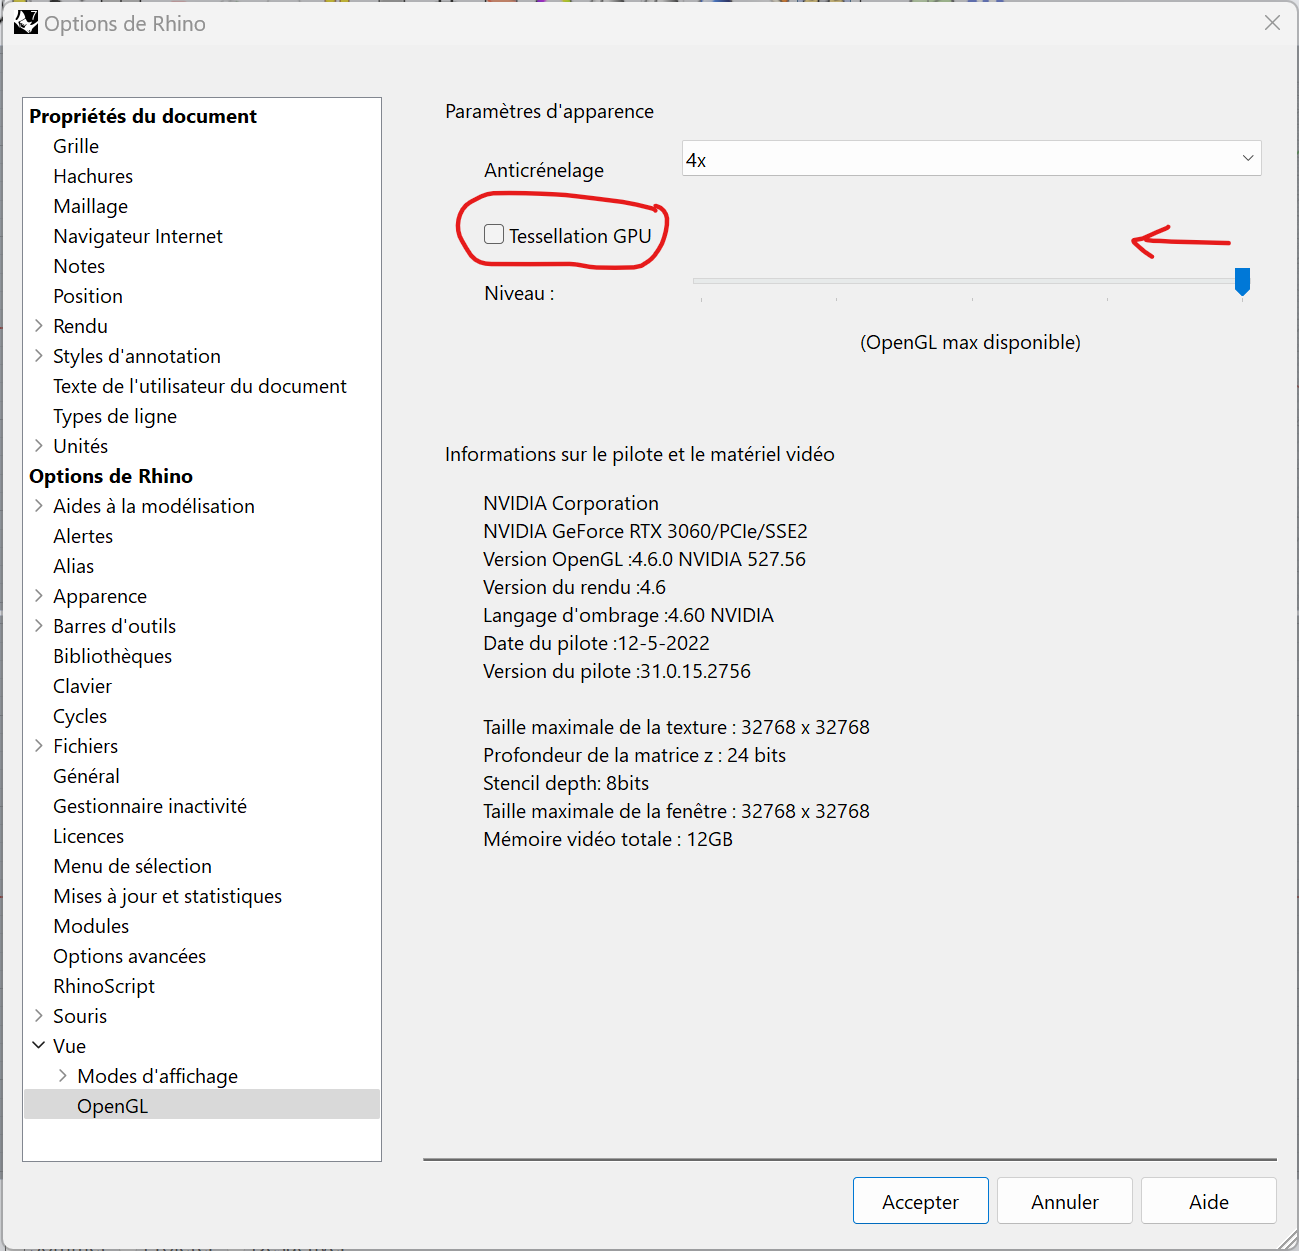Select Bibliothèques in the tree
Image resolution: width=1299 pixels, height=1251 pixels.
pos(112,656)
